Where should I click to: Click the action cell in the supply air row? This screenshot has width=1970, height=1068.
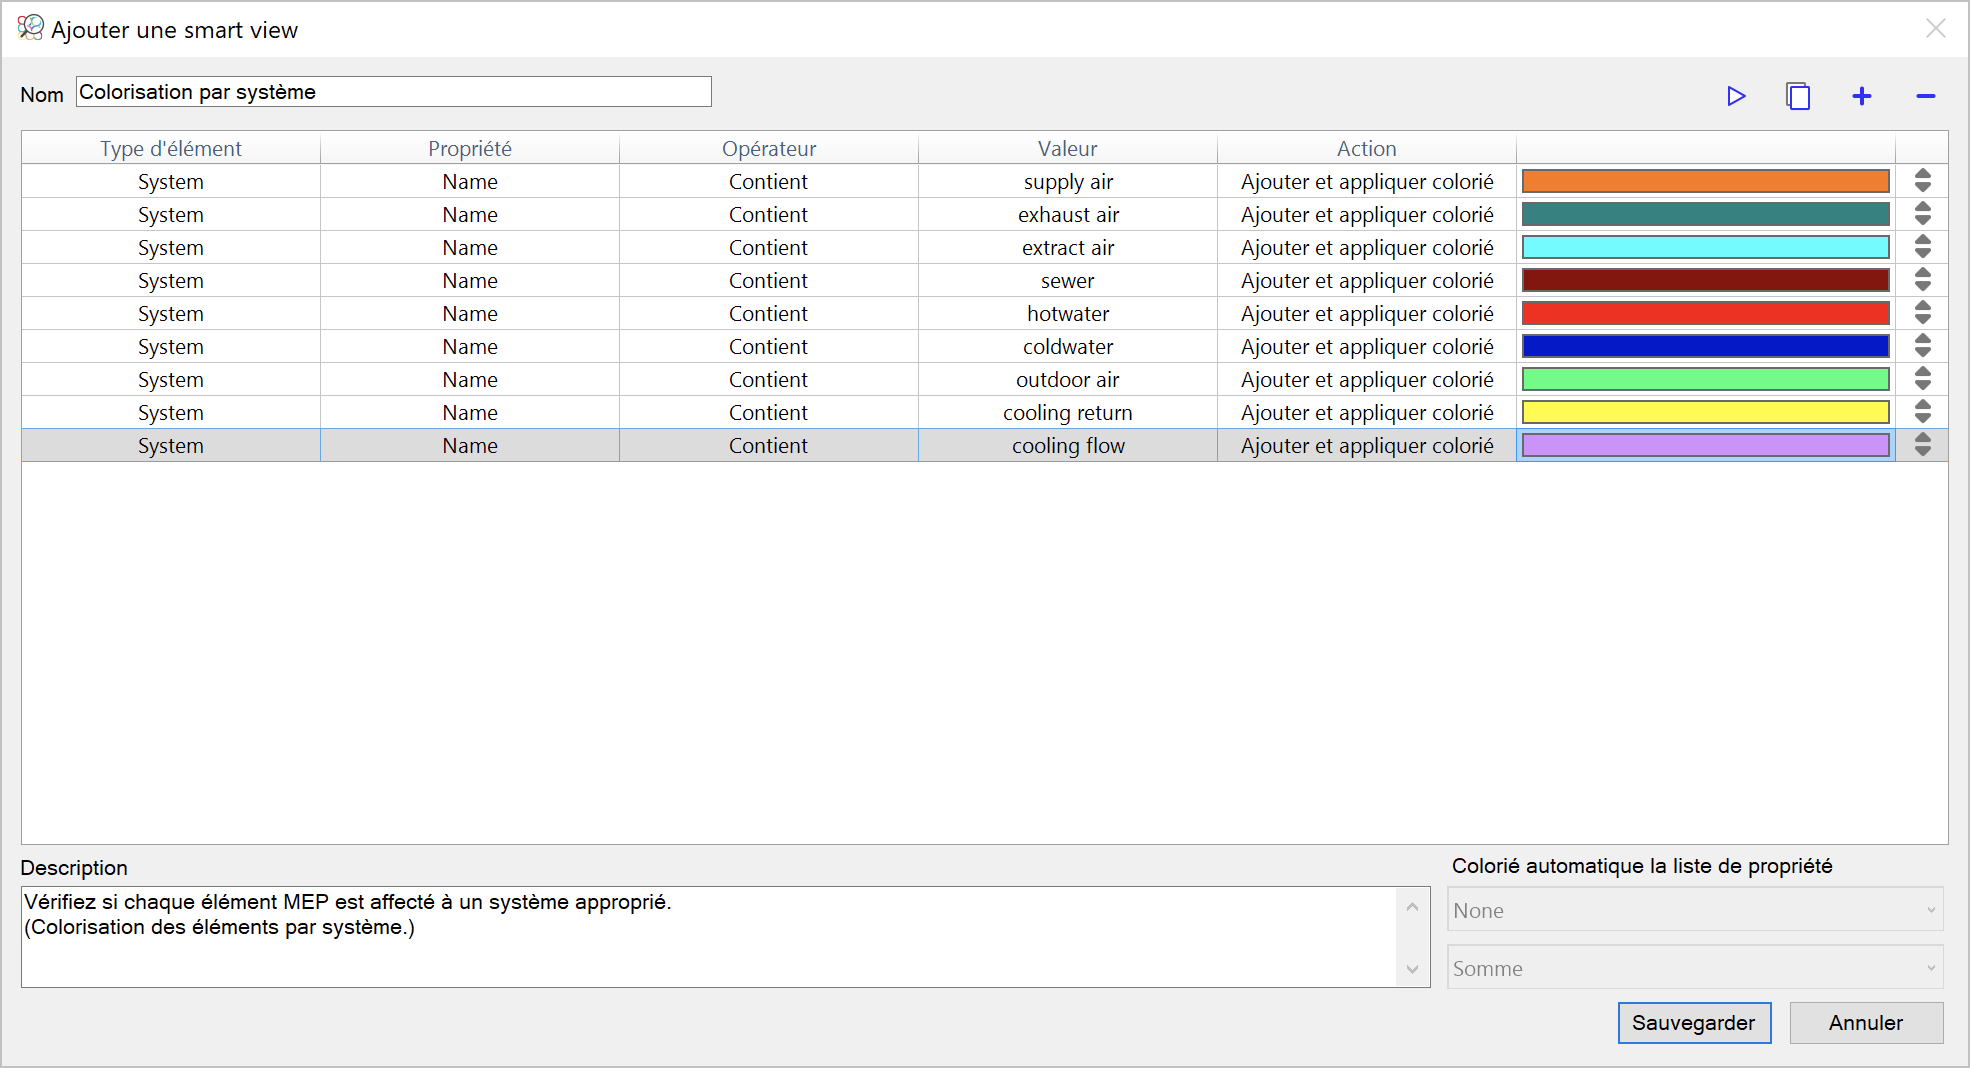pyautogui.click(x=1367, y=181)
